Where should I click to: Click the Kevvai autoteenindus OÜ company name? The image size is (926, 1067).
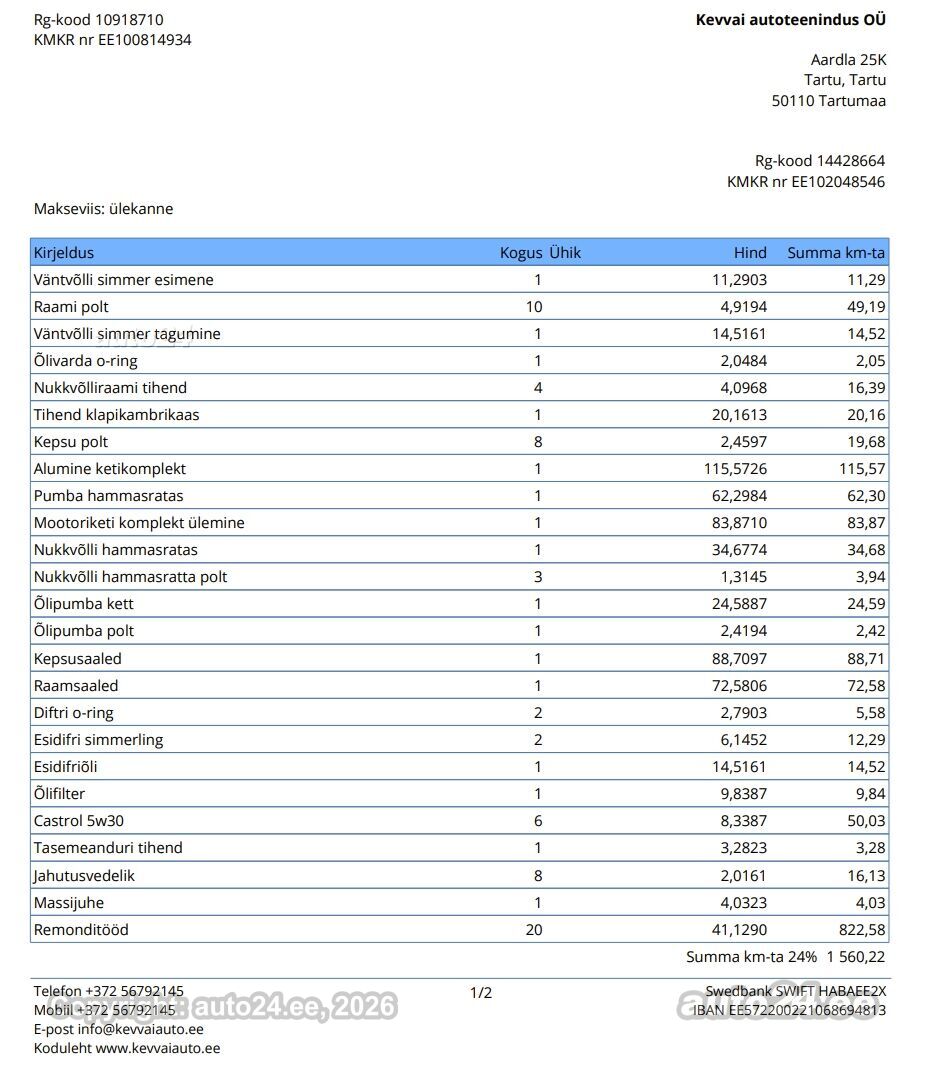791,20
